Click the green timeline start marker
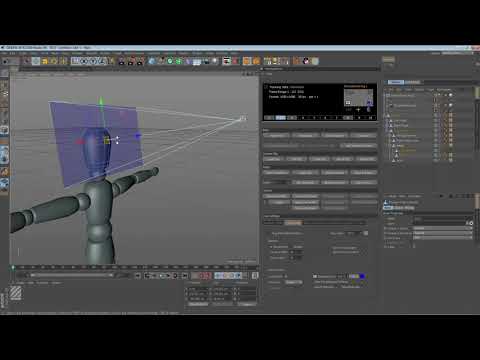This screenshot has height=360, width=480. point(13,267)
